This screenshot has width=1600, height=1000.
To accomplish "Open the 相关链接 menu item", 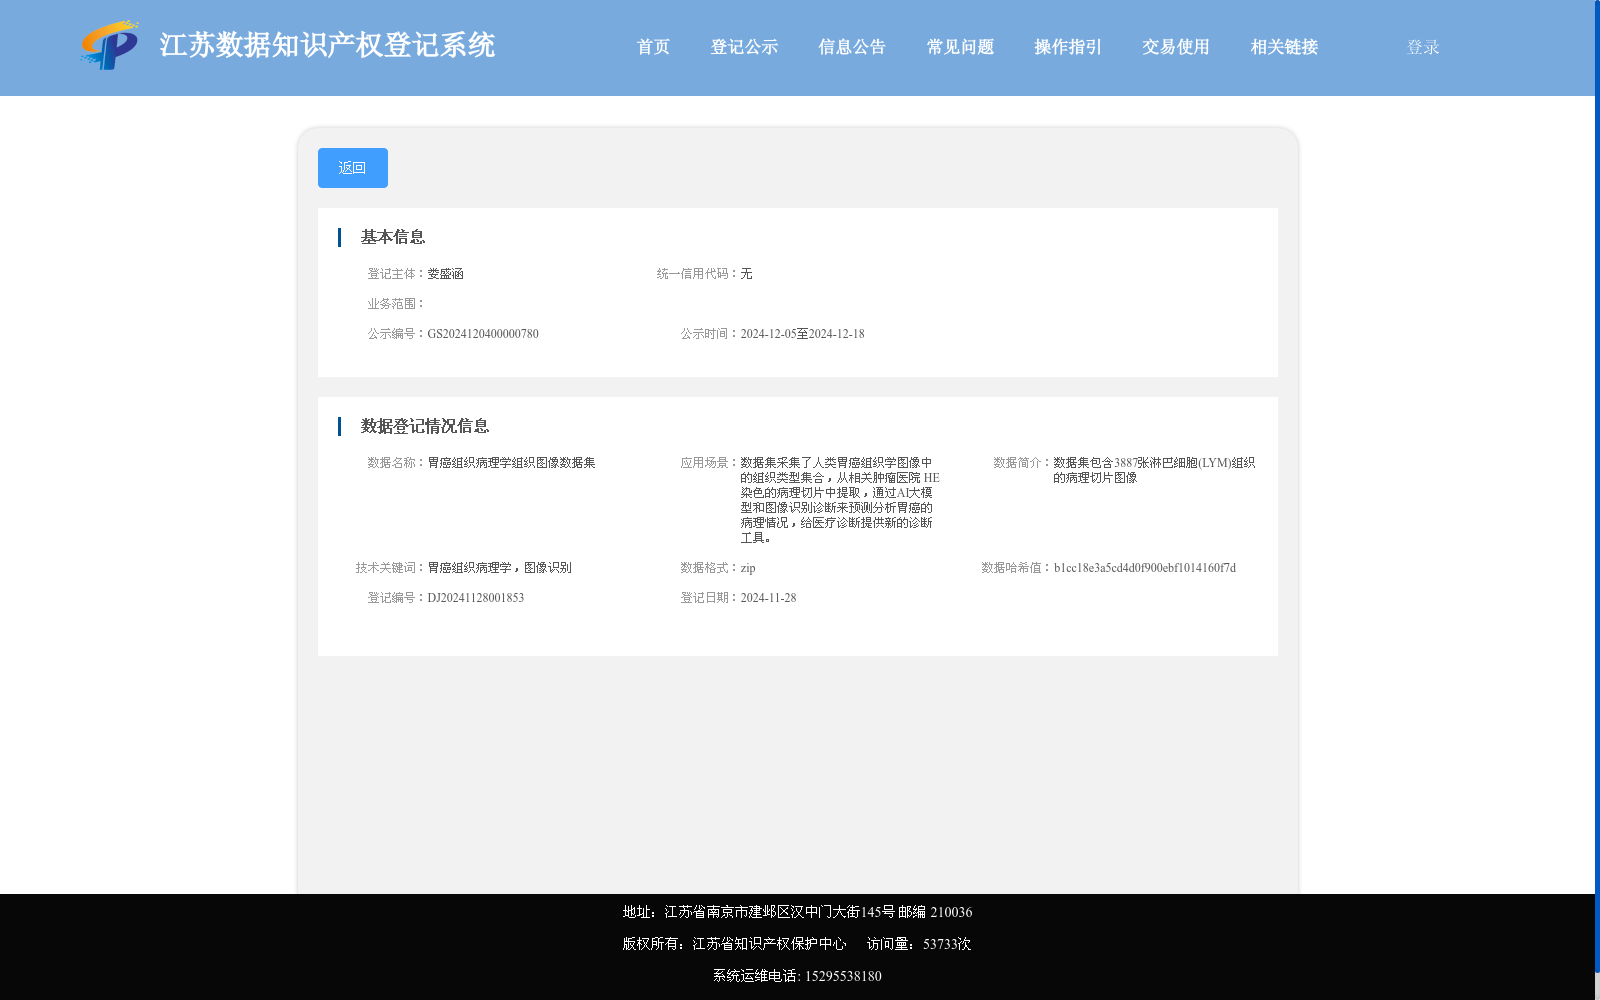I will [1284, 47].
